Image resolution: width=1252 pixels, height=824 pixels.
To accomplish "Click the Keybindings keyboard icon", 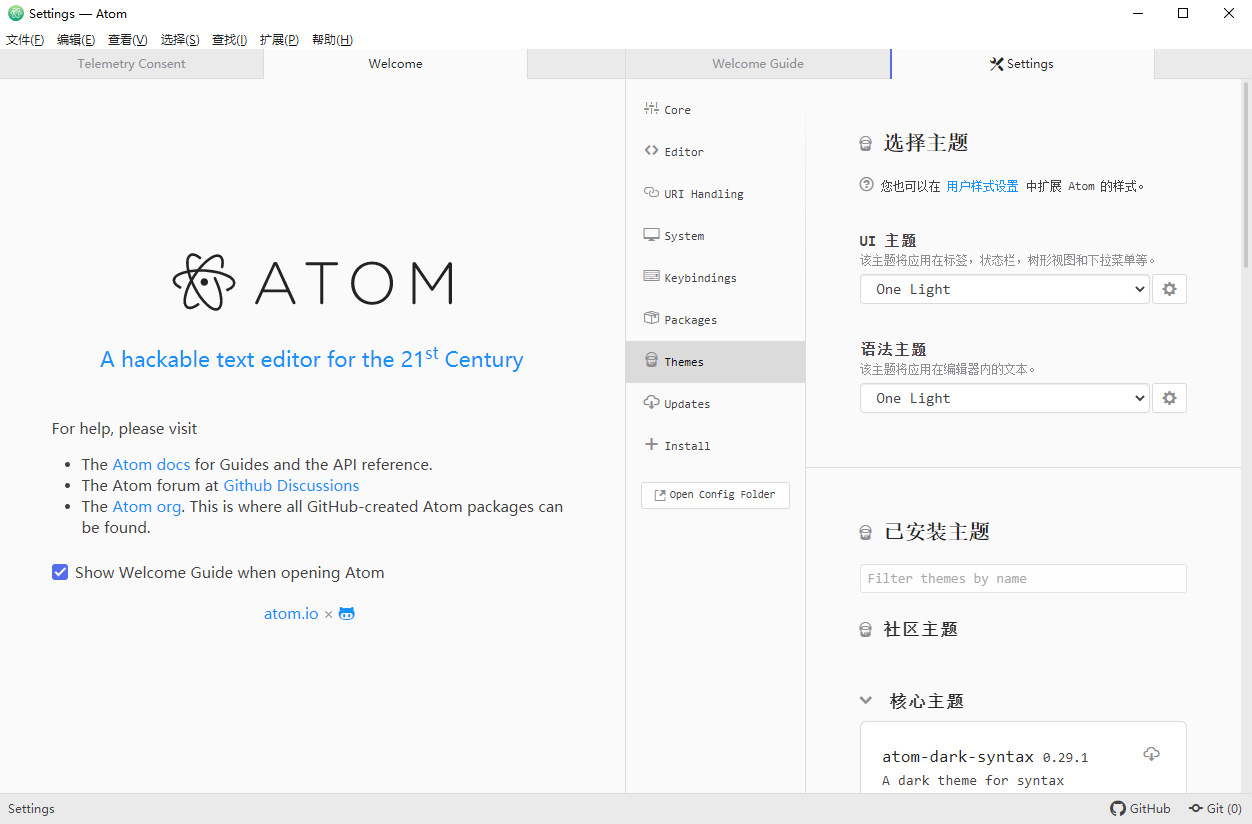I will [651, 277].
